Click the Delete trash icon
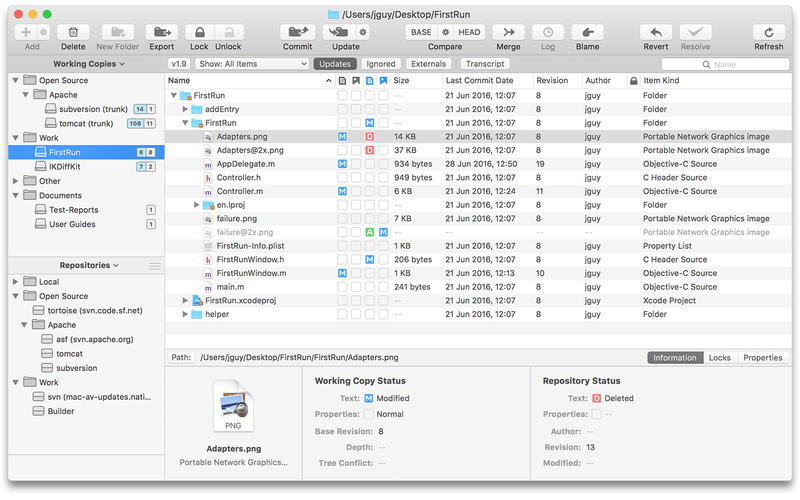800x500 pixels. pyautogui.click(x=73, y=32)
